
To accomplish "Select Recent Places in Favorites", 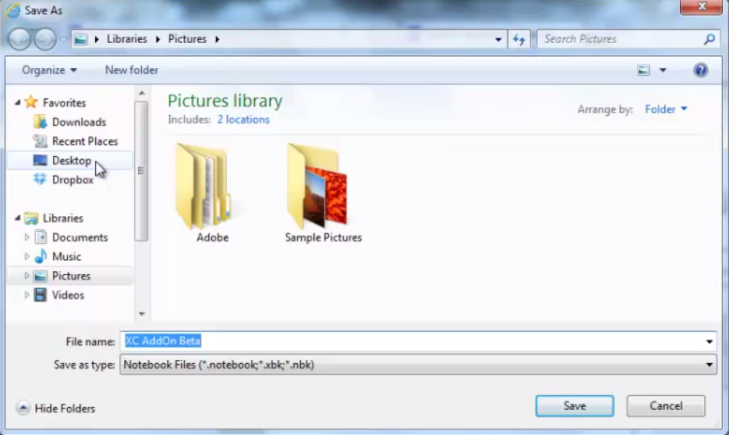I will click(x=84, y=141).
